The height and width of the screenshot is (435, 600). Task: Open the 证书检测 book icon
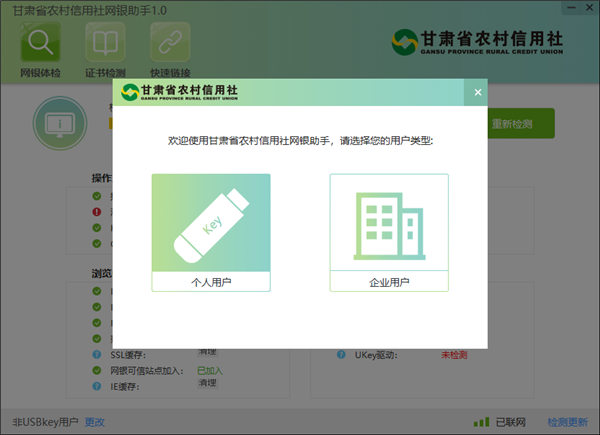105,42
